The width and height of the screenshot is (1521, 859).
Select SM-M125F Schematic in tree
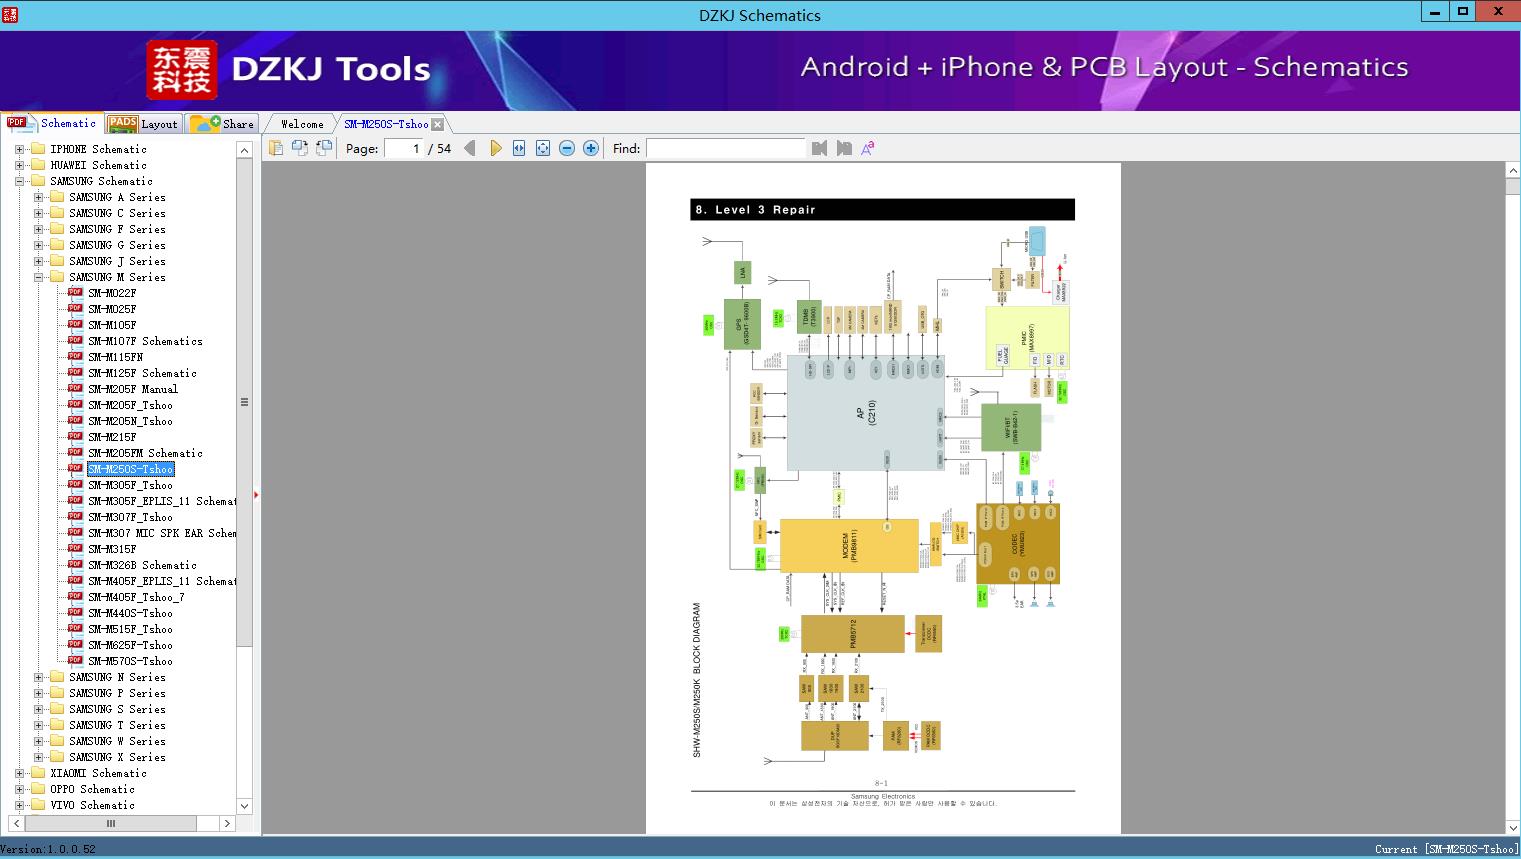click(x=142, y=373)
